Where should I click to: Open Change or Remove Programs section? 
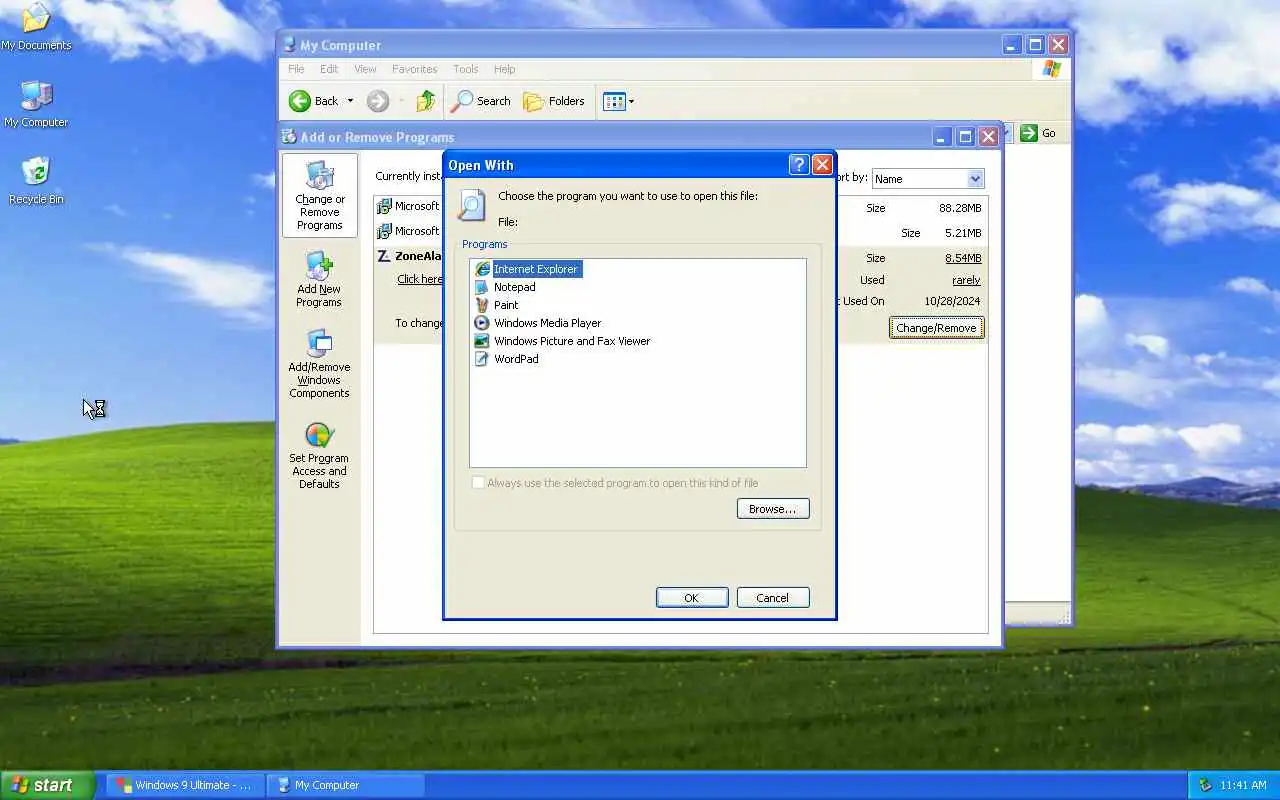pos(320,195)
